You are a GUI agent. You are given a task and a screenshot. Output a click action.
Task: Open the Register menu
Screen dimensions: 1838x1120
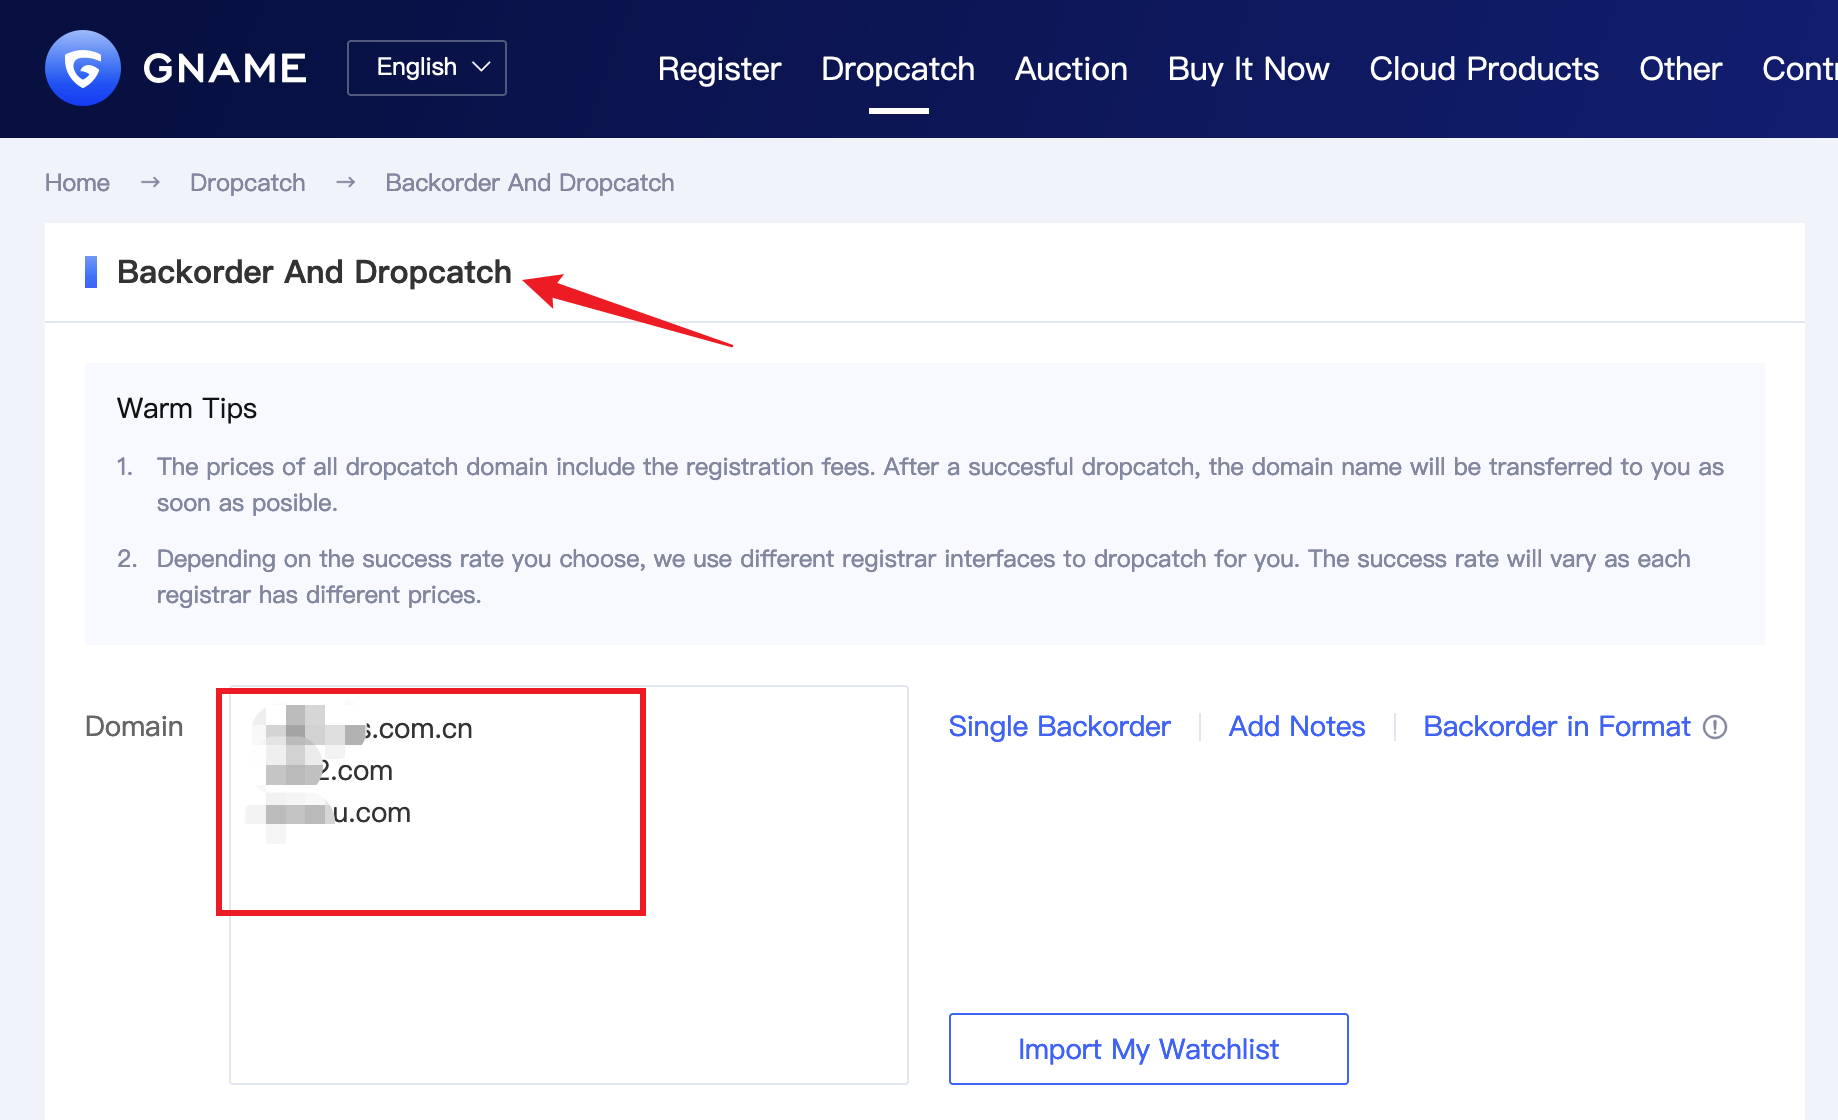pyautogui.click(x=719, y=69)
